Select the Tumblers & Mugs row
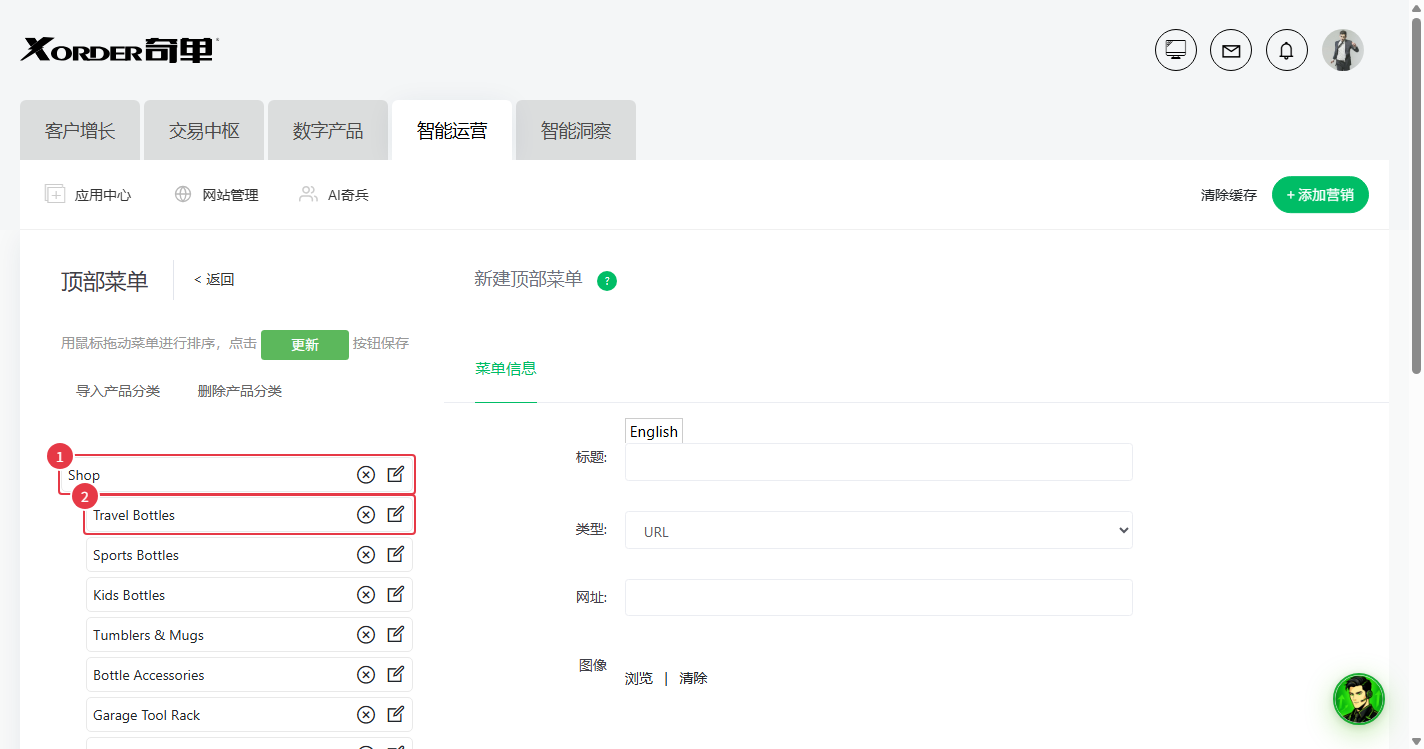The height and width of the screenshot is (749, 1424). coord(249,634)
